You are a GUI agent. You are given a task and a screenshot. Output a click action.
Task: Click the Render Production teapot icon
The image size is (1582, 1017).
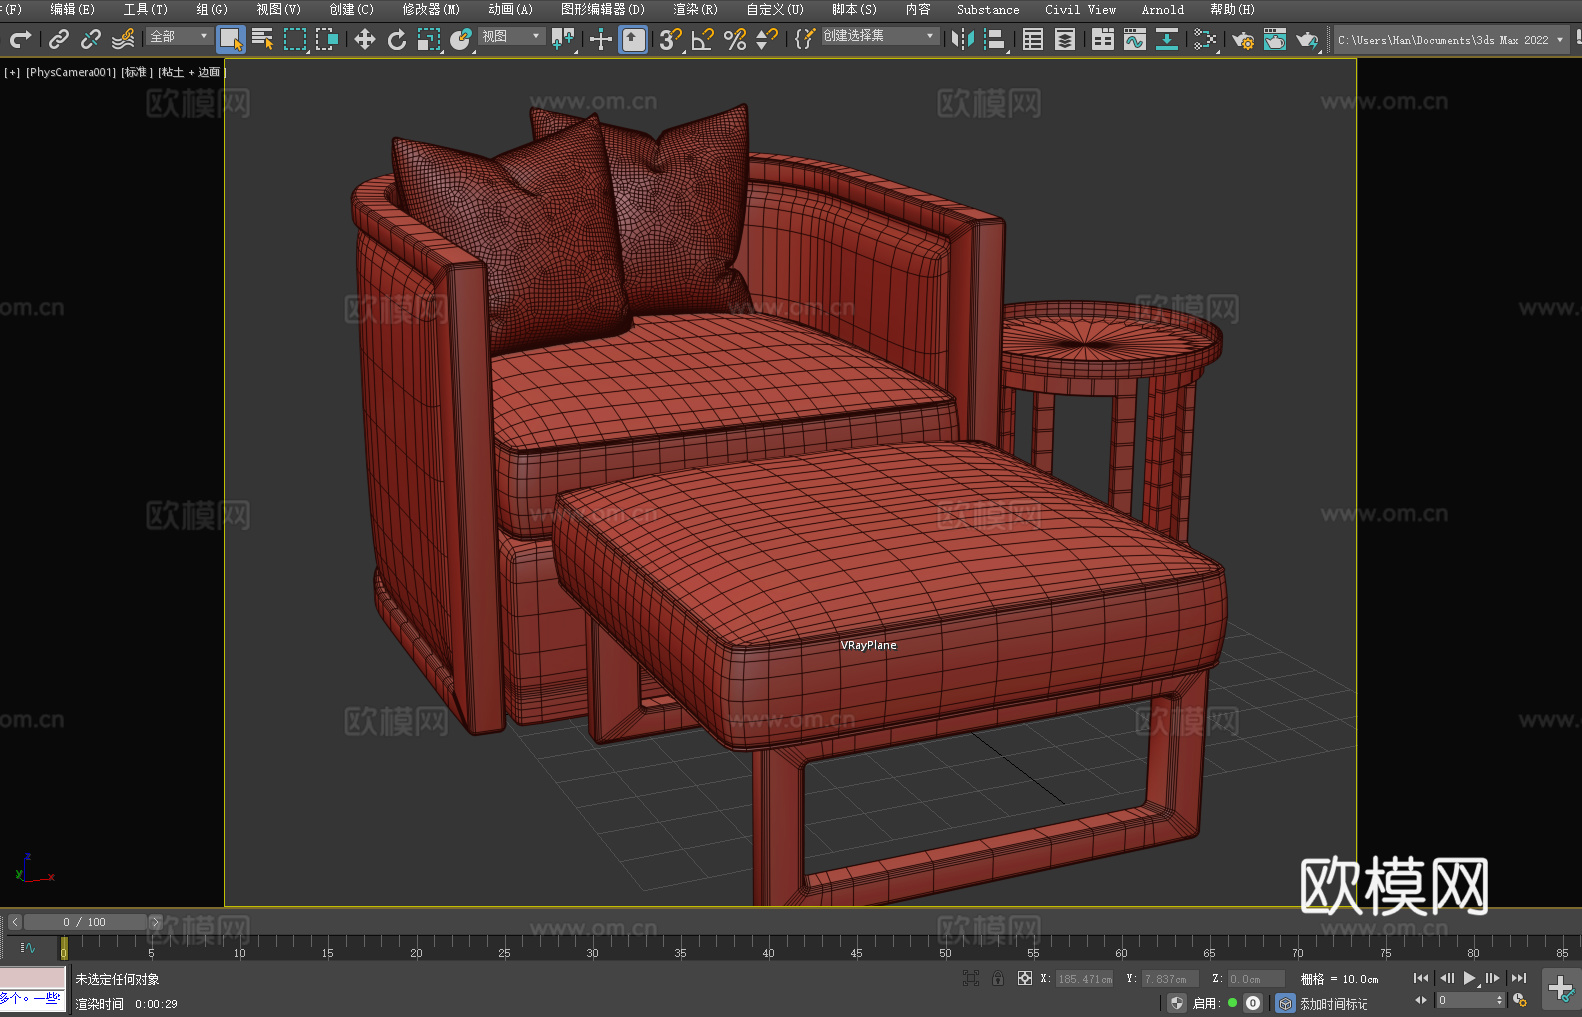point(1307,39)
